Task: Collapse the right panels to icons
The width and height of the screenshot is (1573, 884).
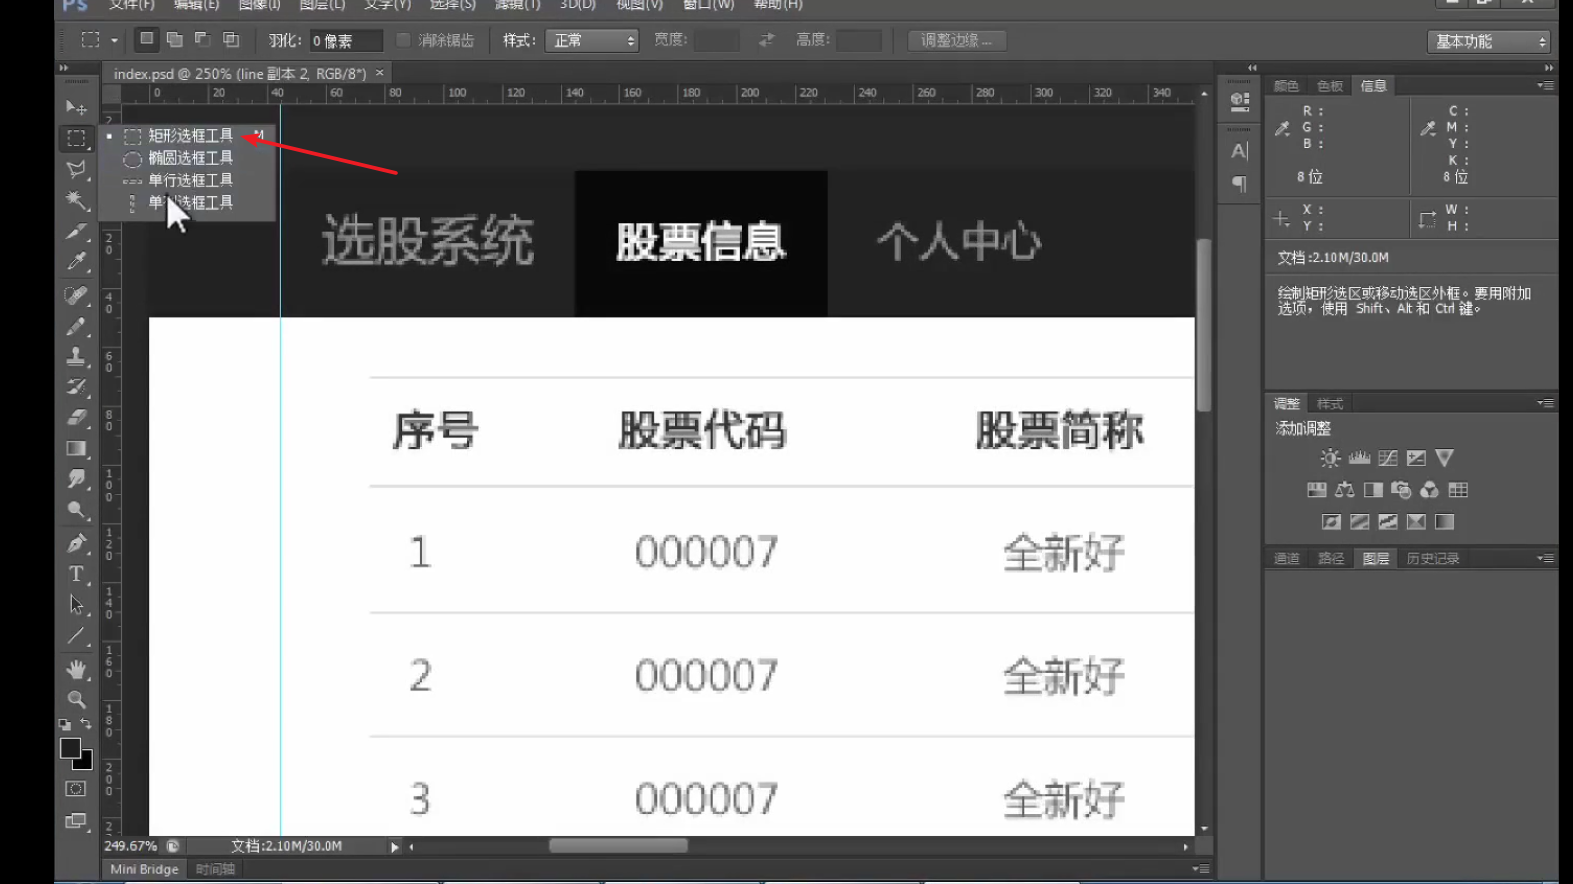Action: tap(1549, 68)
